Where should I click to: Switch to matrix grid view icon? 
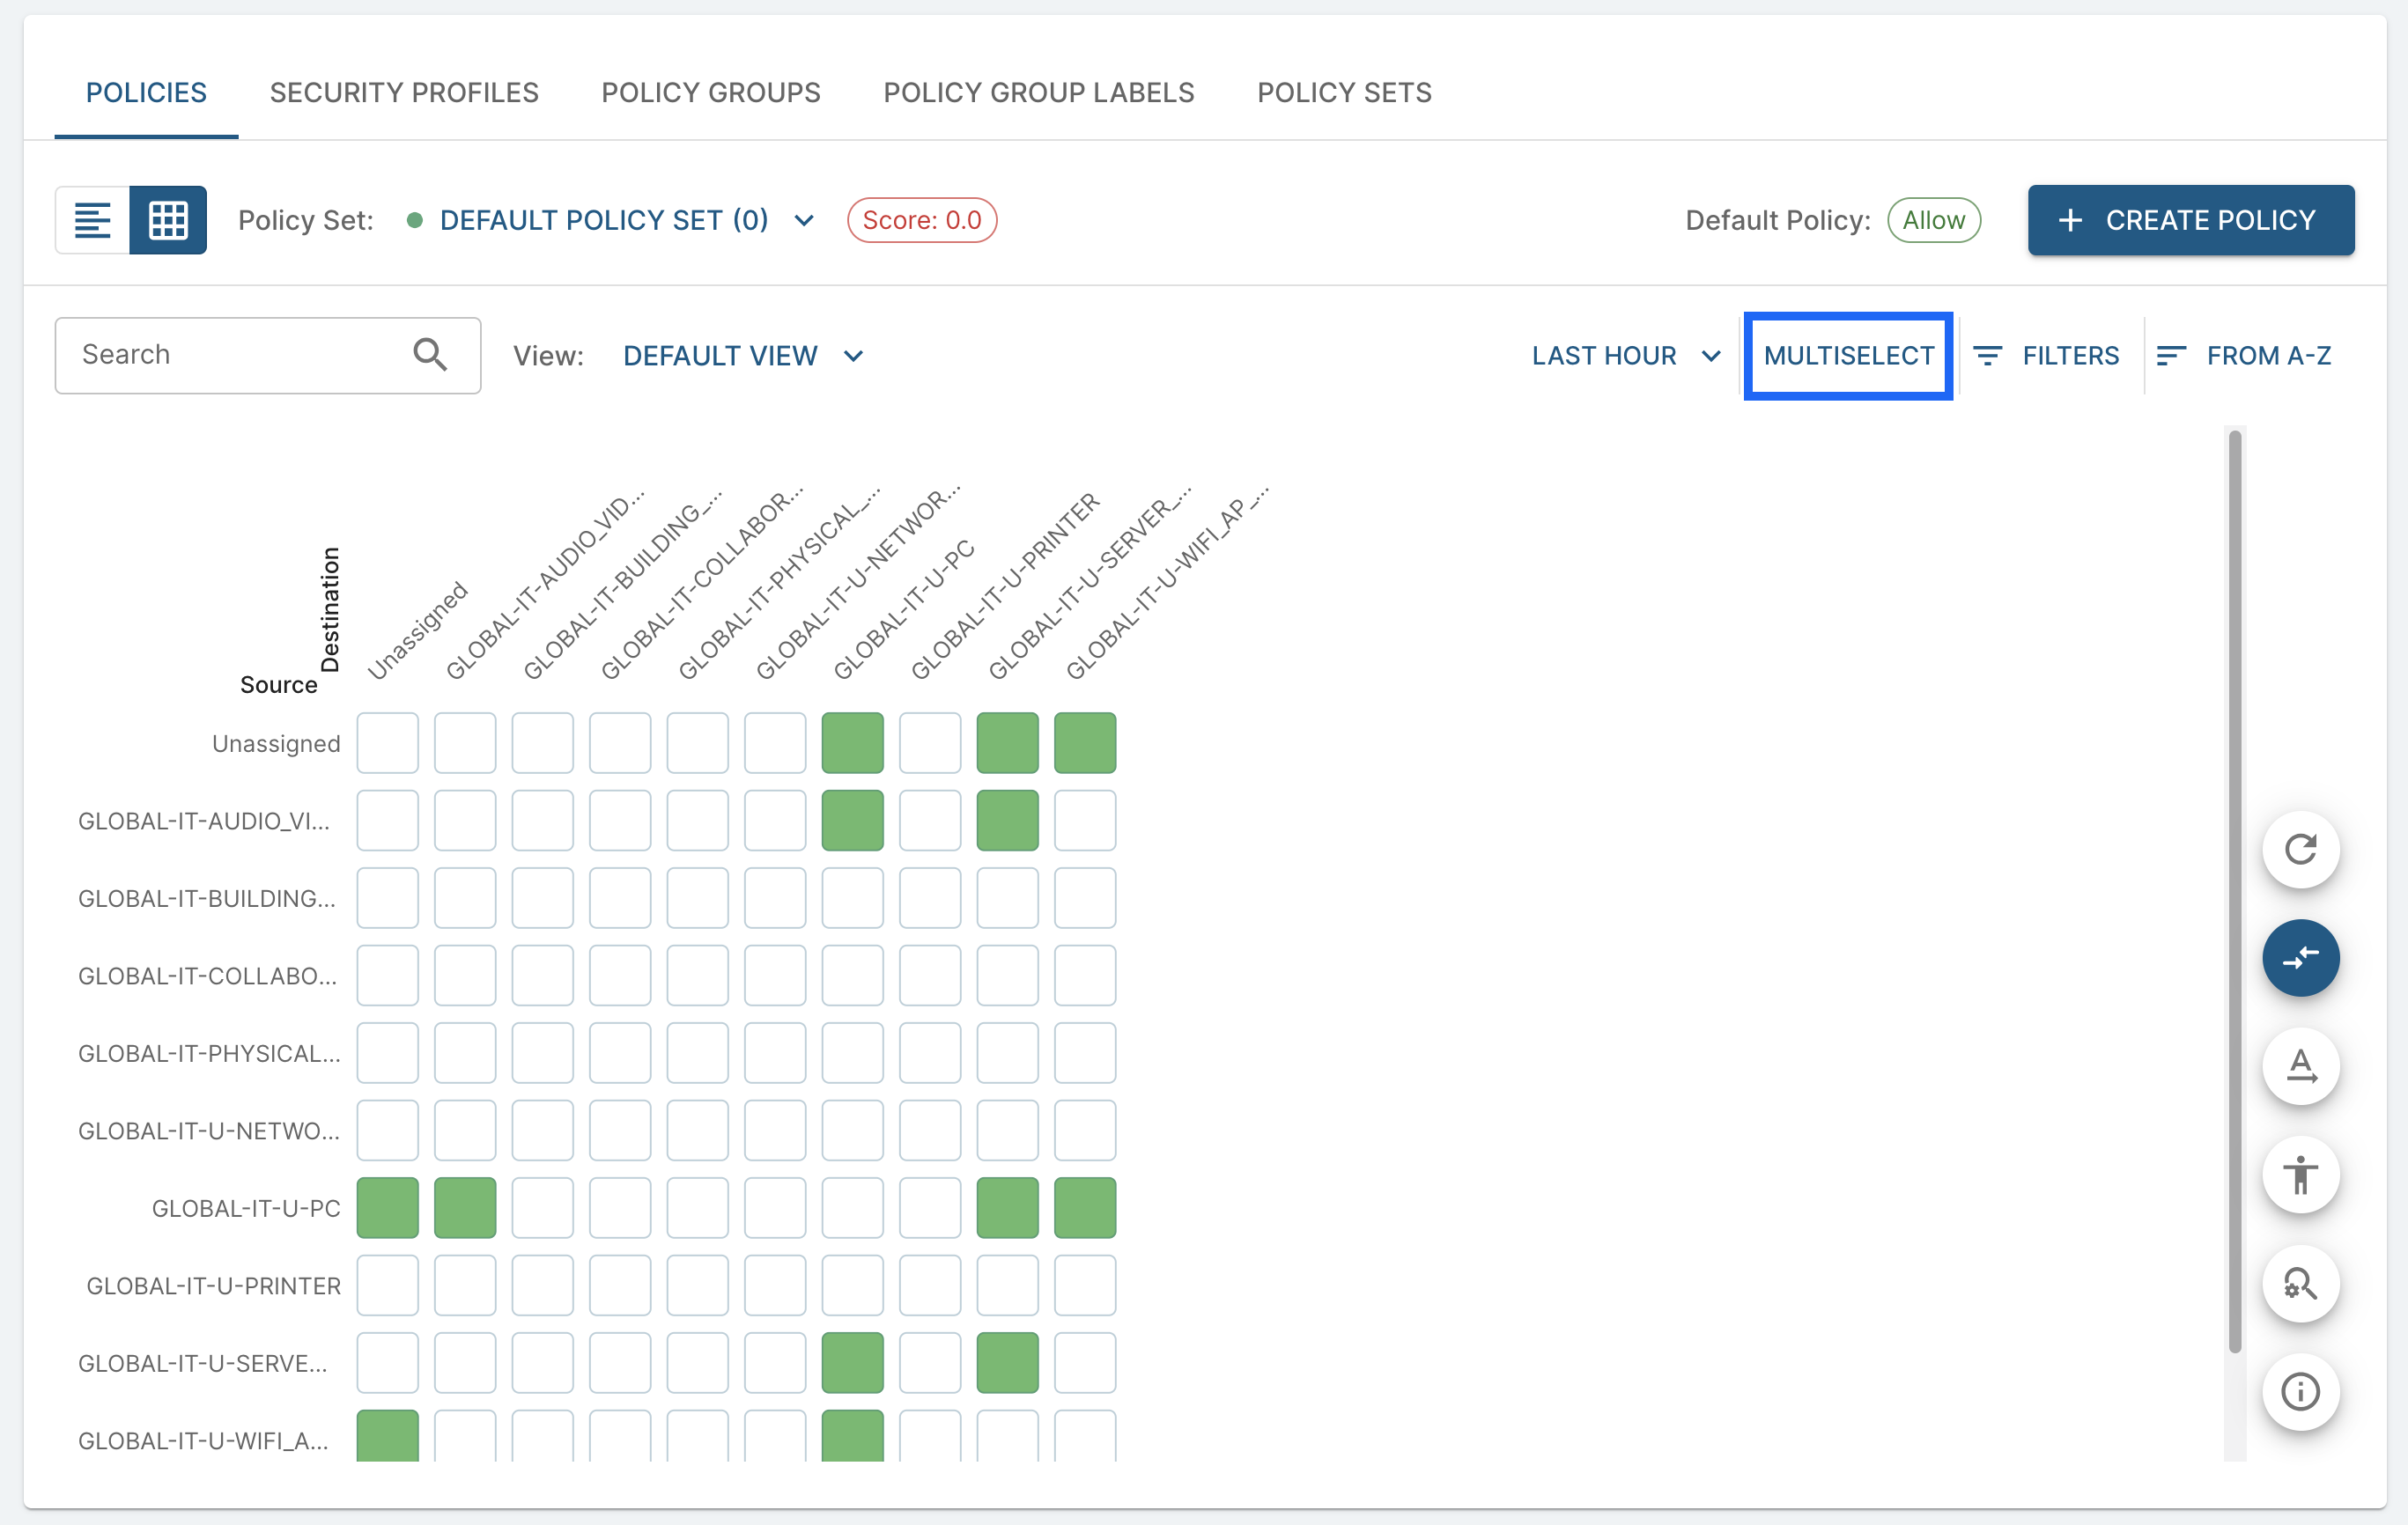click(168, 220)
